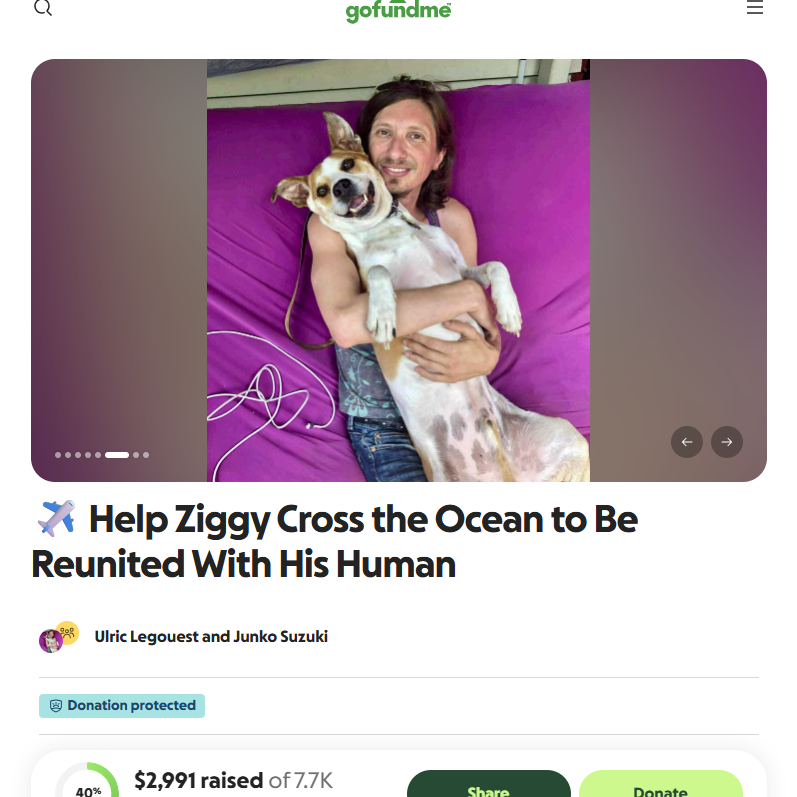Open the hamburger menu

[x=754, y=8]
